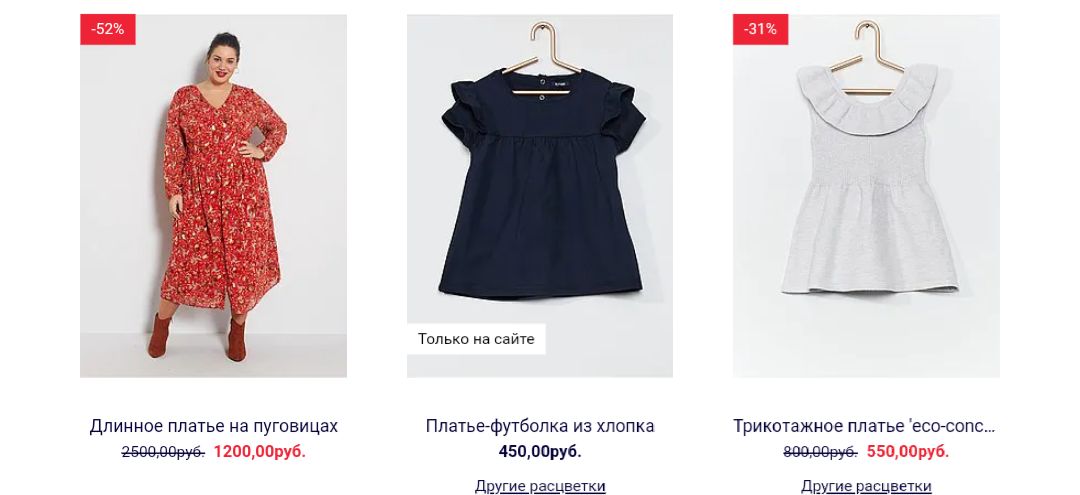Click the -31% discount badge

coord(760,30)
